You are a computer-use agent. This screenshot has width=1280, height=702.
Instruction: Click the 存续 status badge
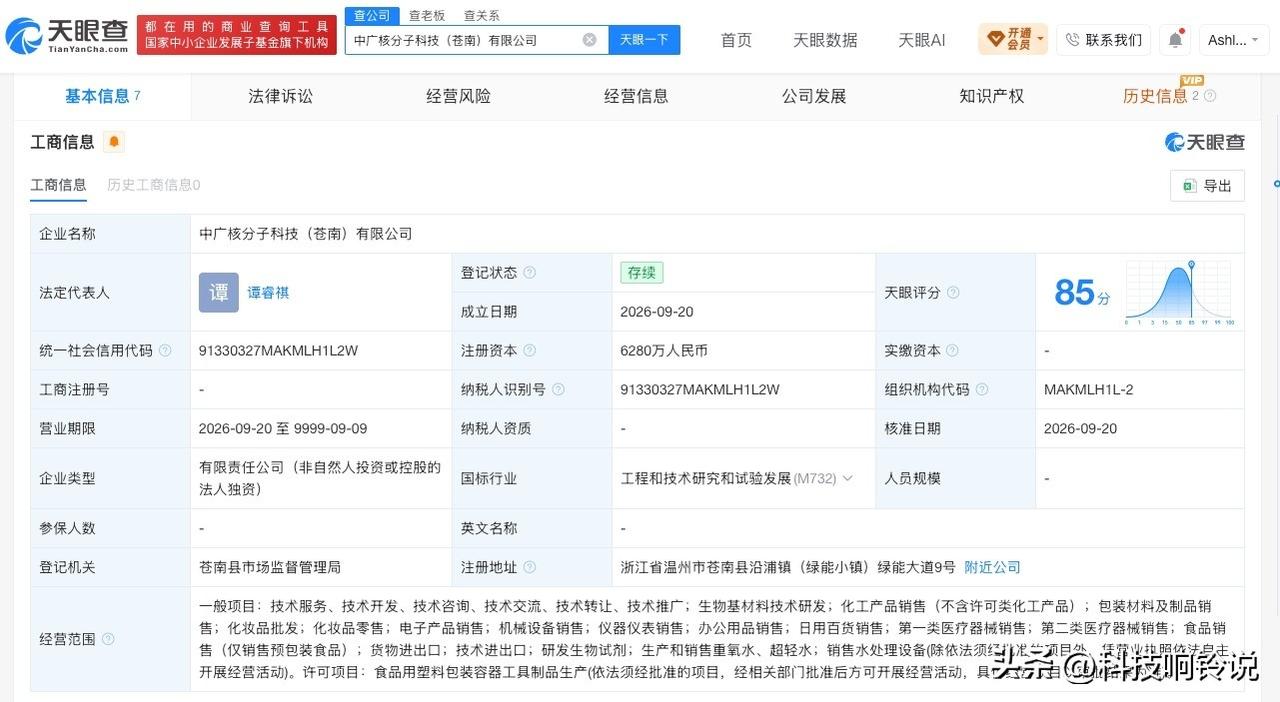(x=642, y=273)
